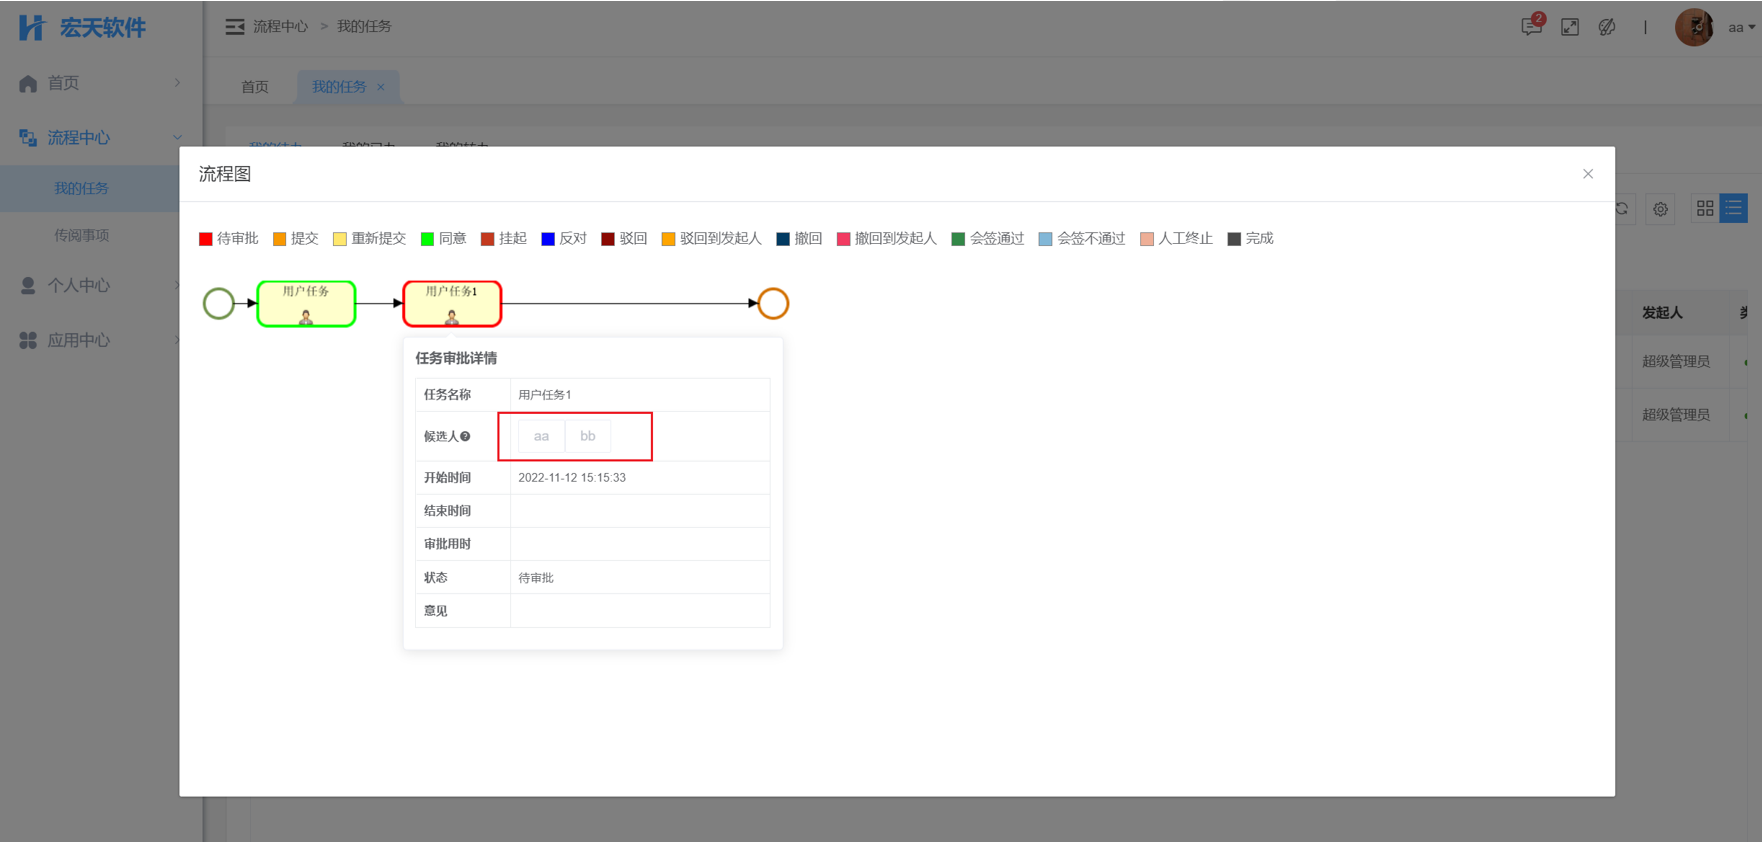Switch to list view
1762x842 pixels.
pyautogui.click(x=1733, y=208)
